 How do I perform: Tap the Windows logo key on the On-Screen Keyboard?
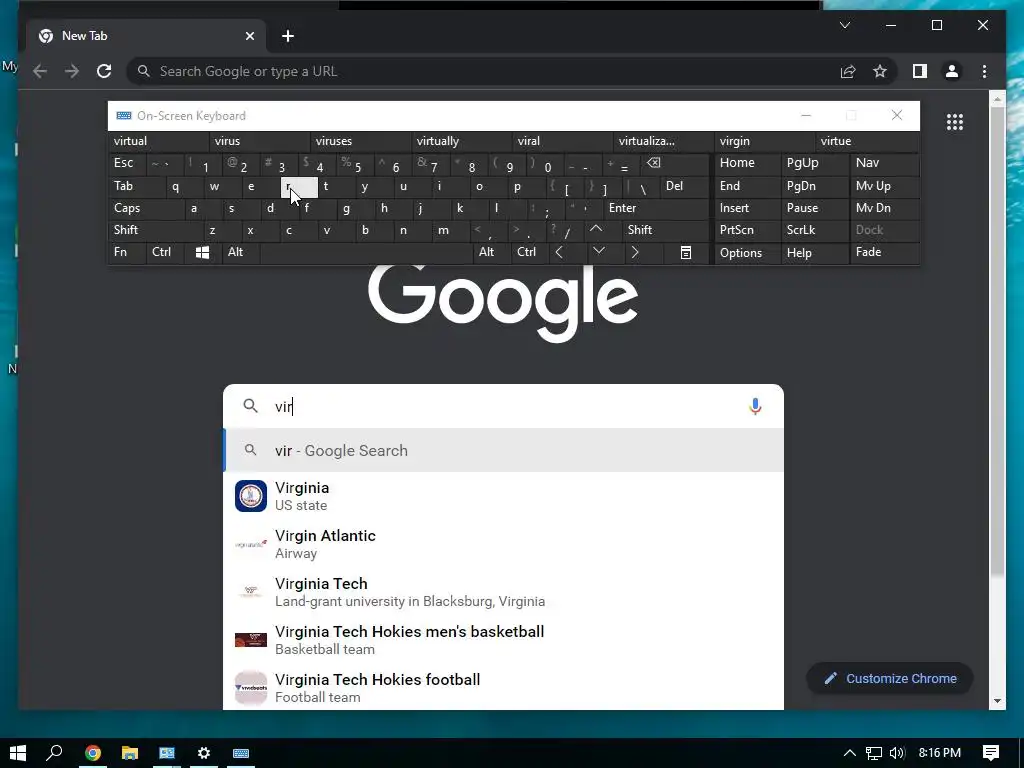pos(202,253)
